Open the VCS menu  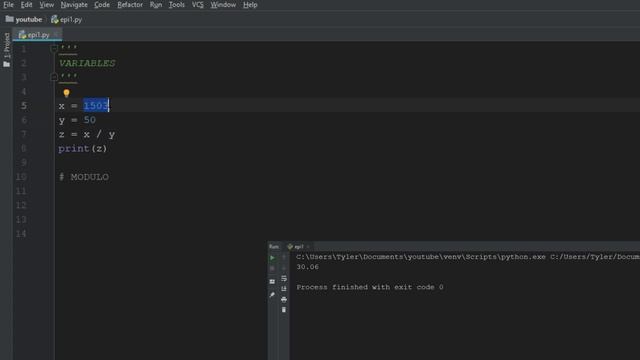pos(198,5)
